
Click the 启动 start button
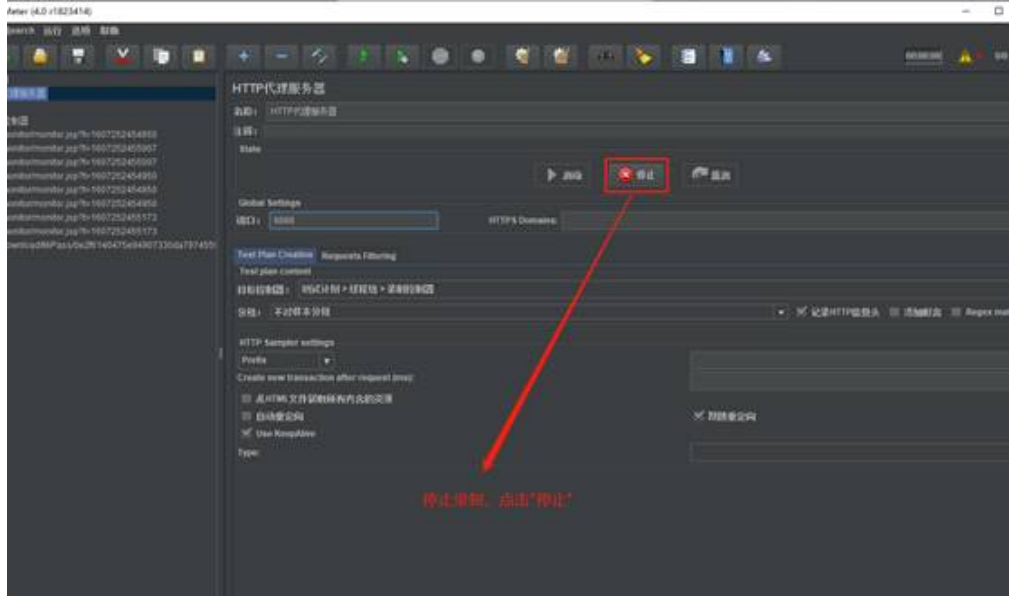(563, 175)
